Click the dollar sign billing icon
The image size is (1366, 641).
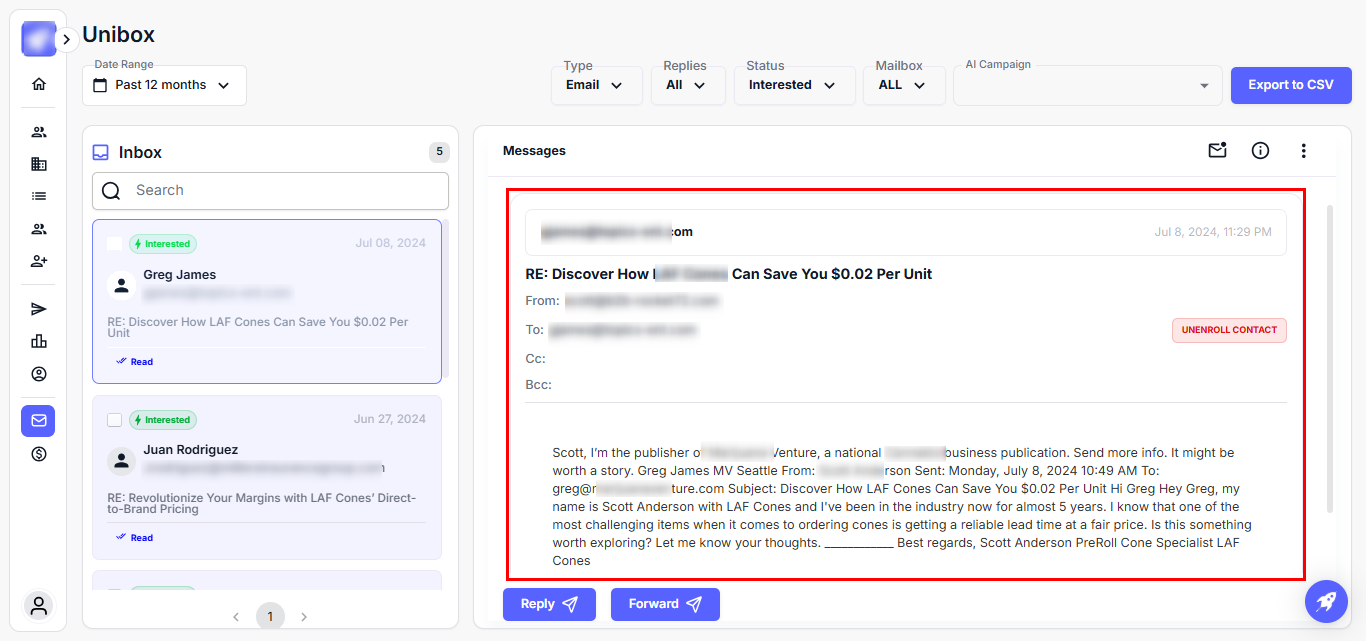pyautogui.click(x=39, y=454)
